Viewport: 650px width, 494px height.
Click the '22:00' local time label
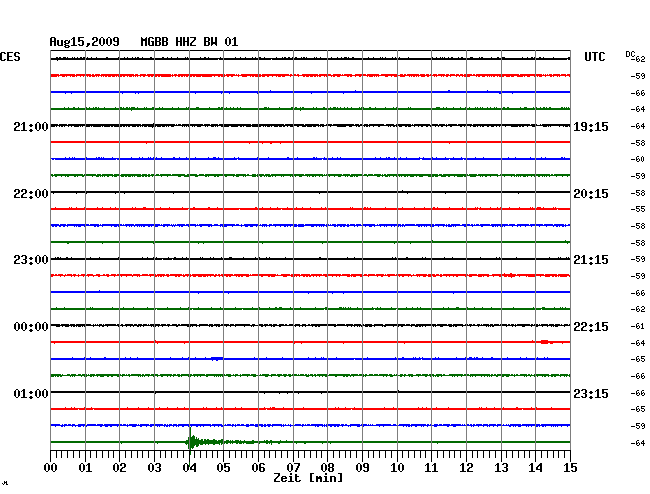(31, 194)
